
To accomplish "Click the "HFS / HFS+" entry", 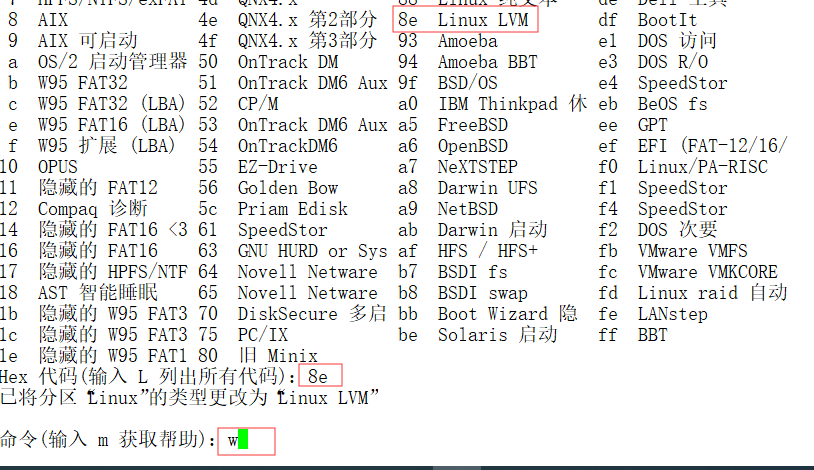I will [x=487, y=251].
